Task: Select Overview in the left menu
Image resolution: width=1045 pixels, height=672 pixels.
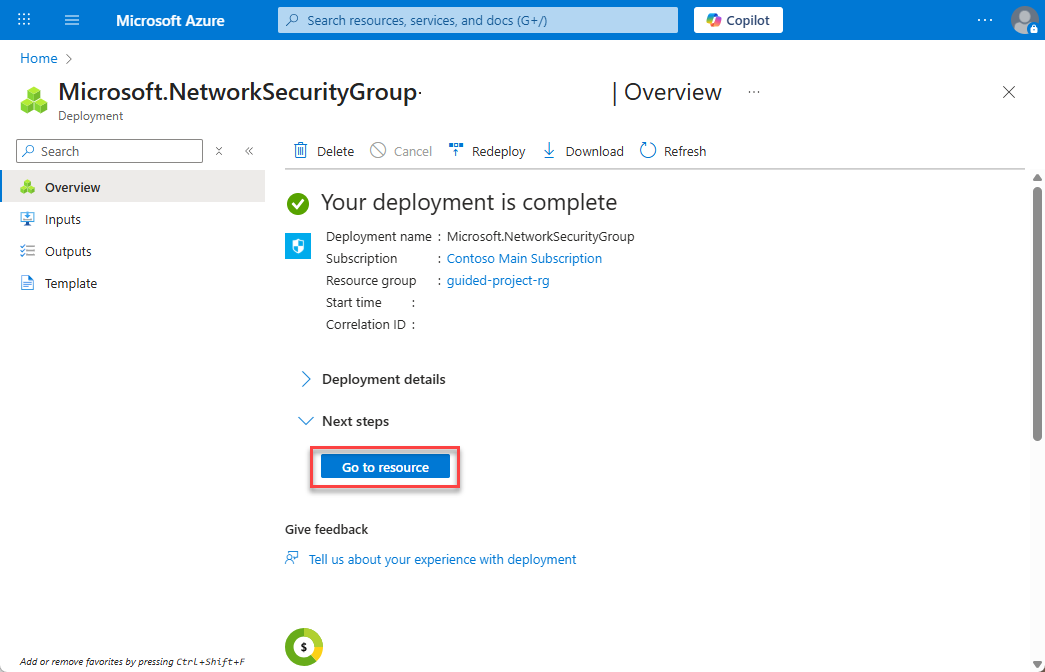Action: 133,187
